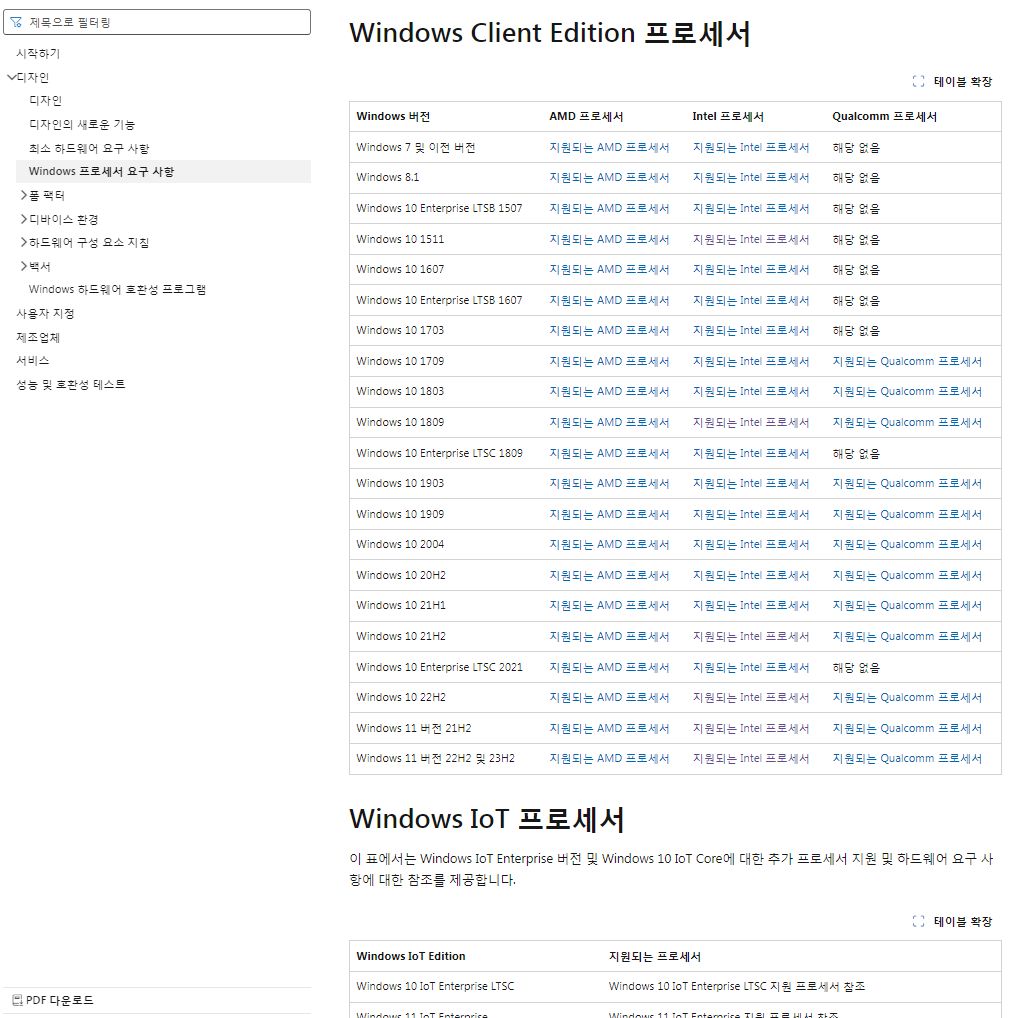Open Qualcomm link for Windows 11 22H2 및 23H2
The image size is (1009, 1018).
click(x=907, y=758)
